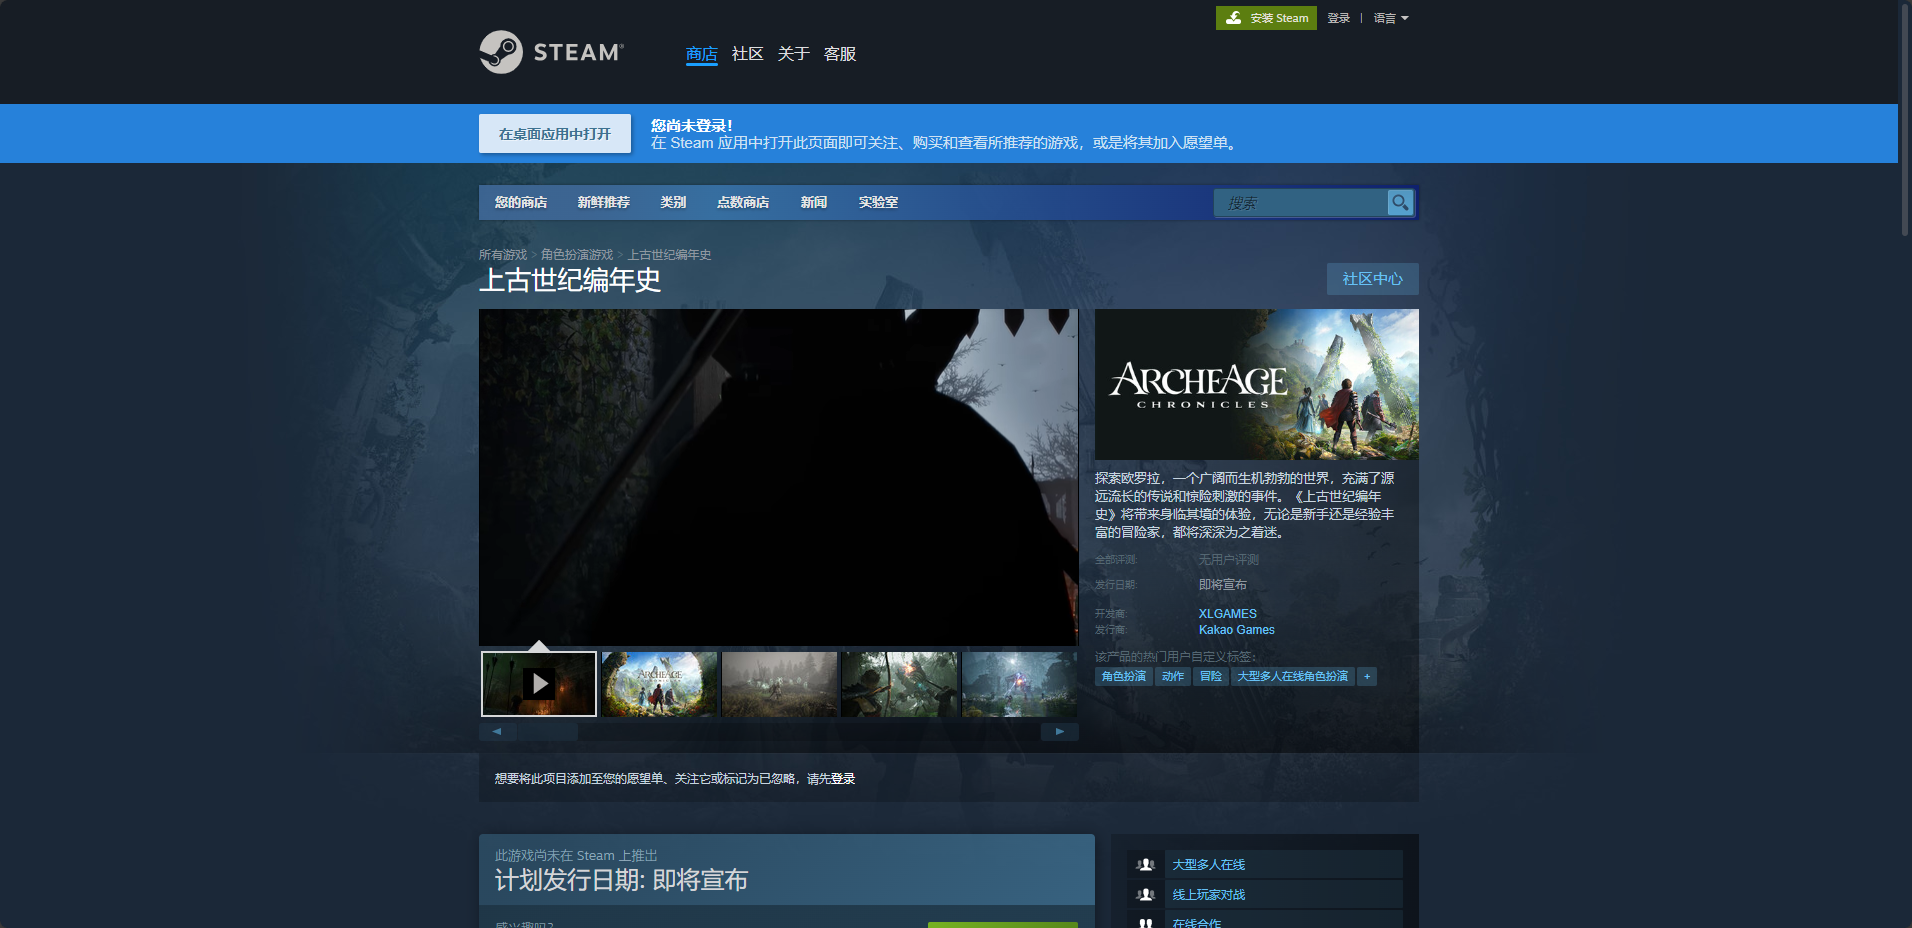The image size is (1912, 928).
Task: Select the 动作 tag
Action: point(1173,677)
